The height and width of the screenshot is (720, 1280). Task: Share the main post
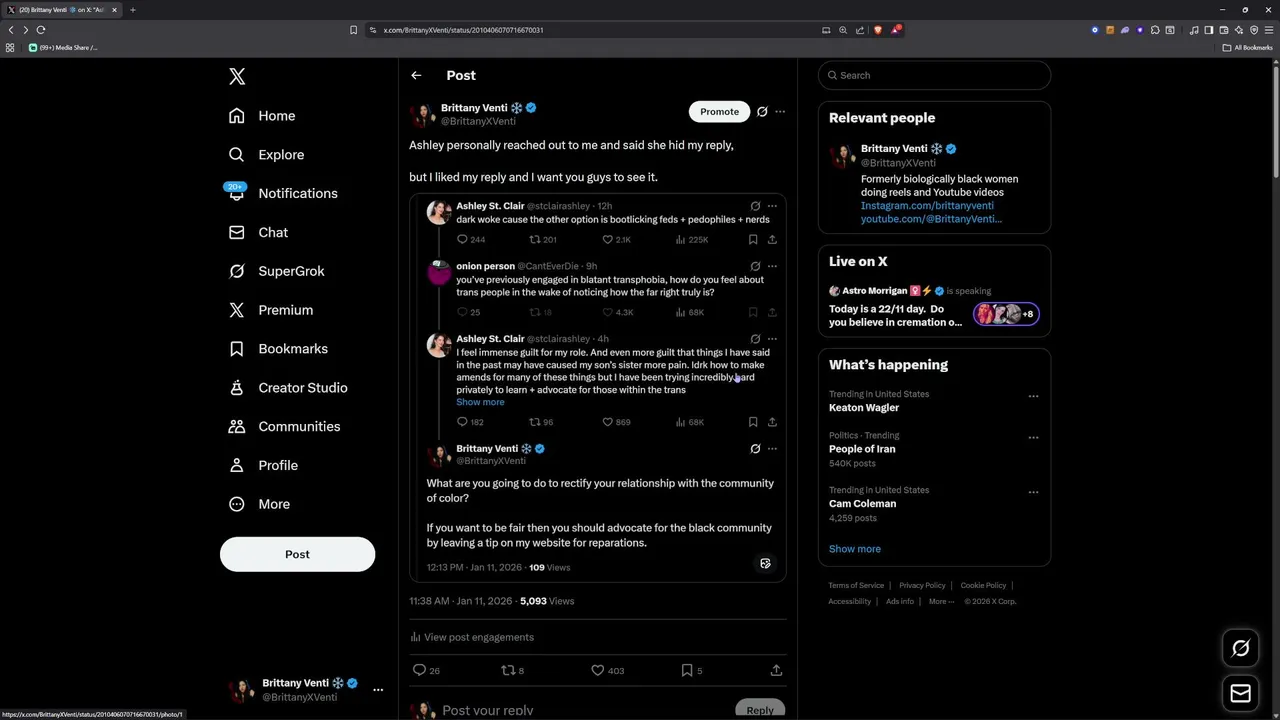pyautogui.click(x=776, y=670)
